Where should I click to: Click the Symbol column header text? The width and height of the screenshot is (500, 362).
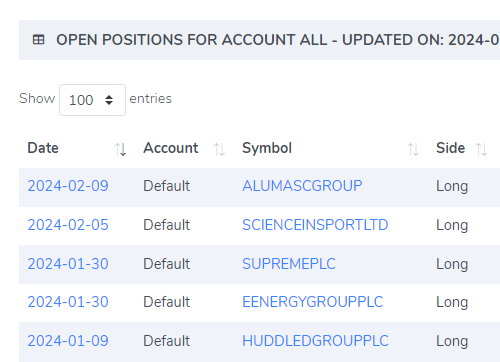267,148
